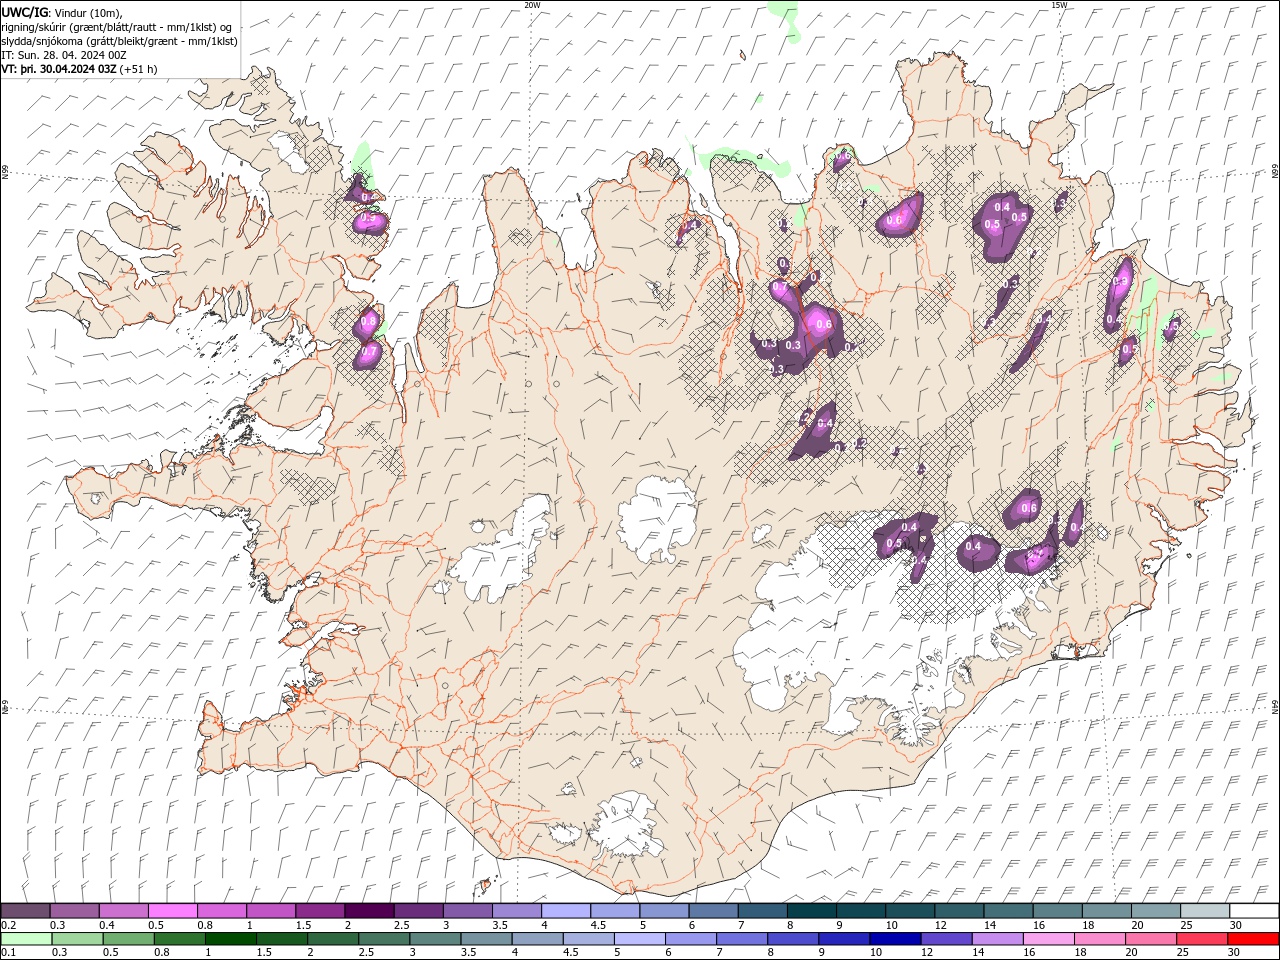The height and width of the screenshot is (960, 1280).
Task: Select the lavender top-row swatch labeled 4
Action: coord(566,911)
